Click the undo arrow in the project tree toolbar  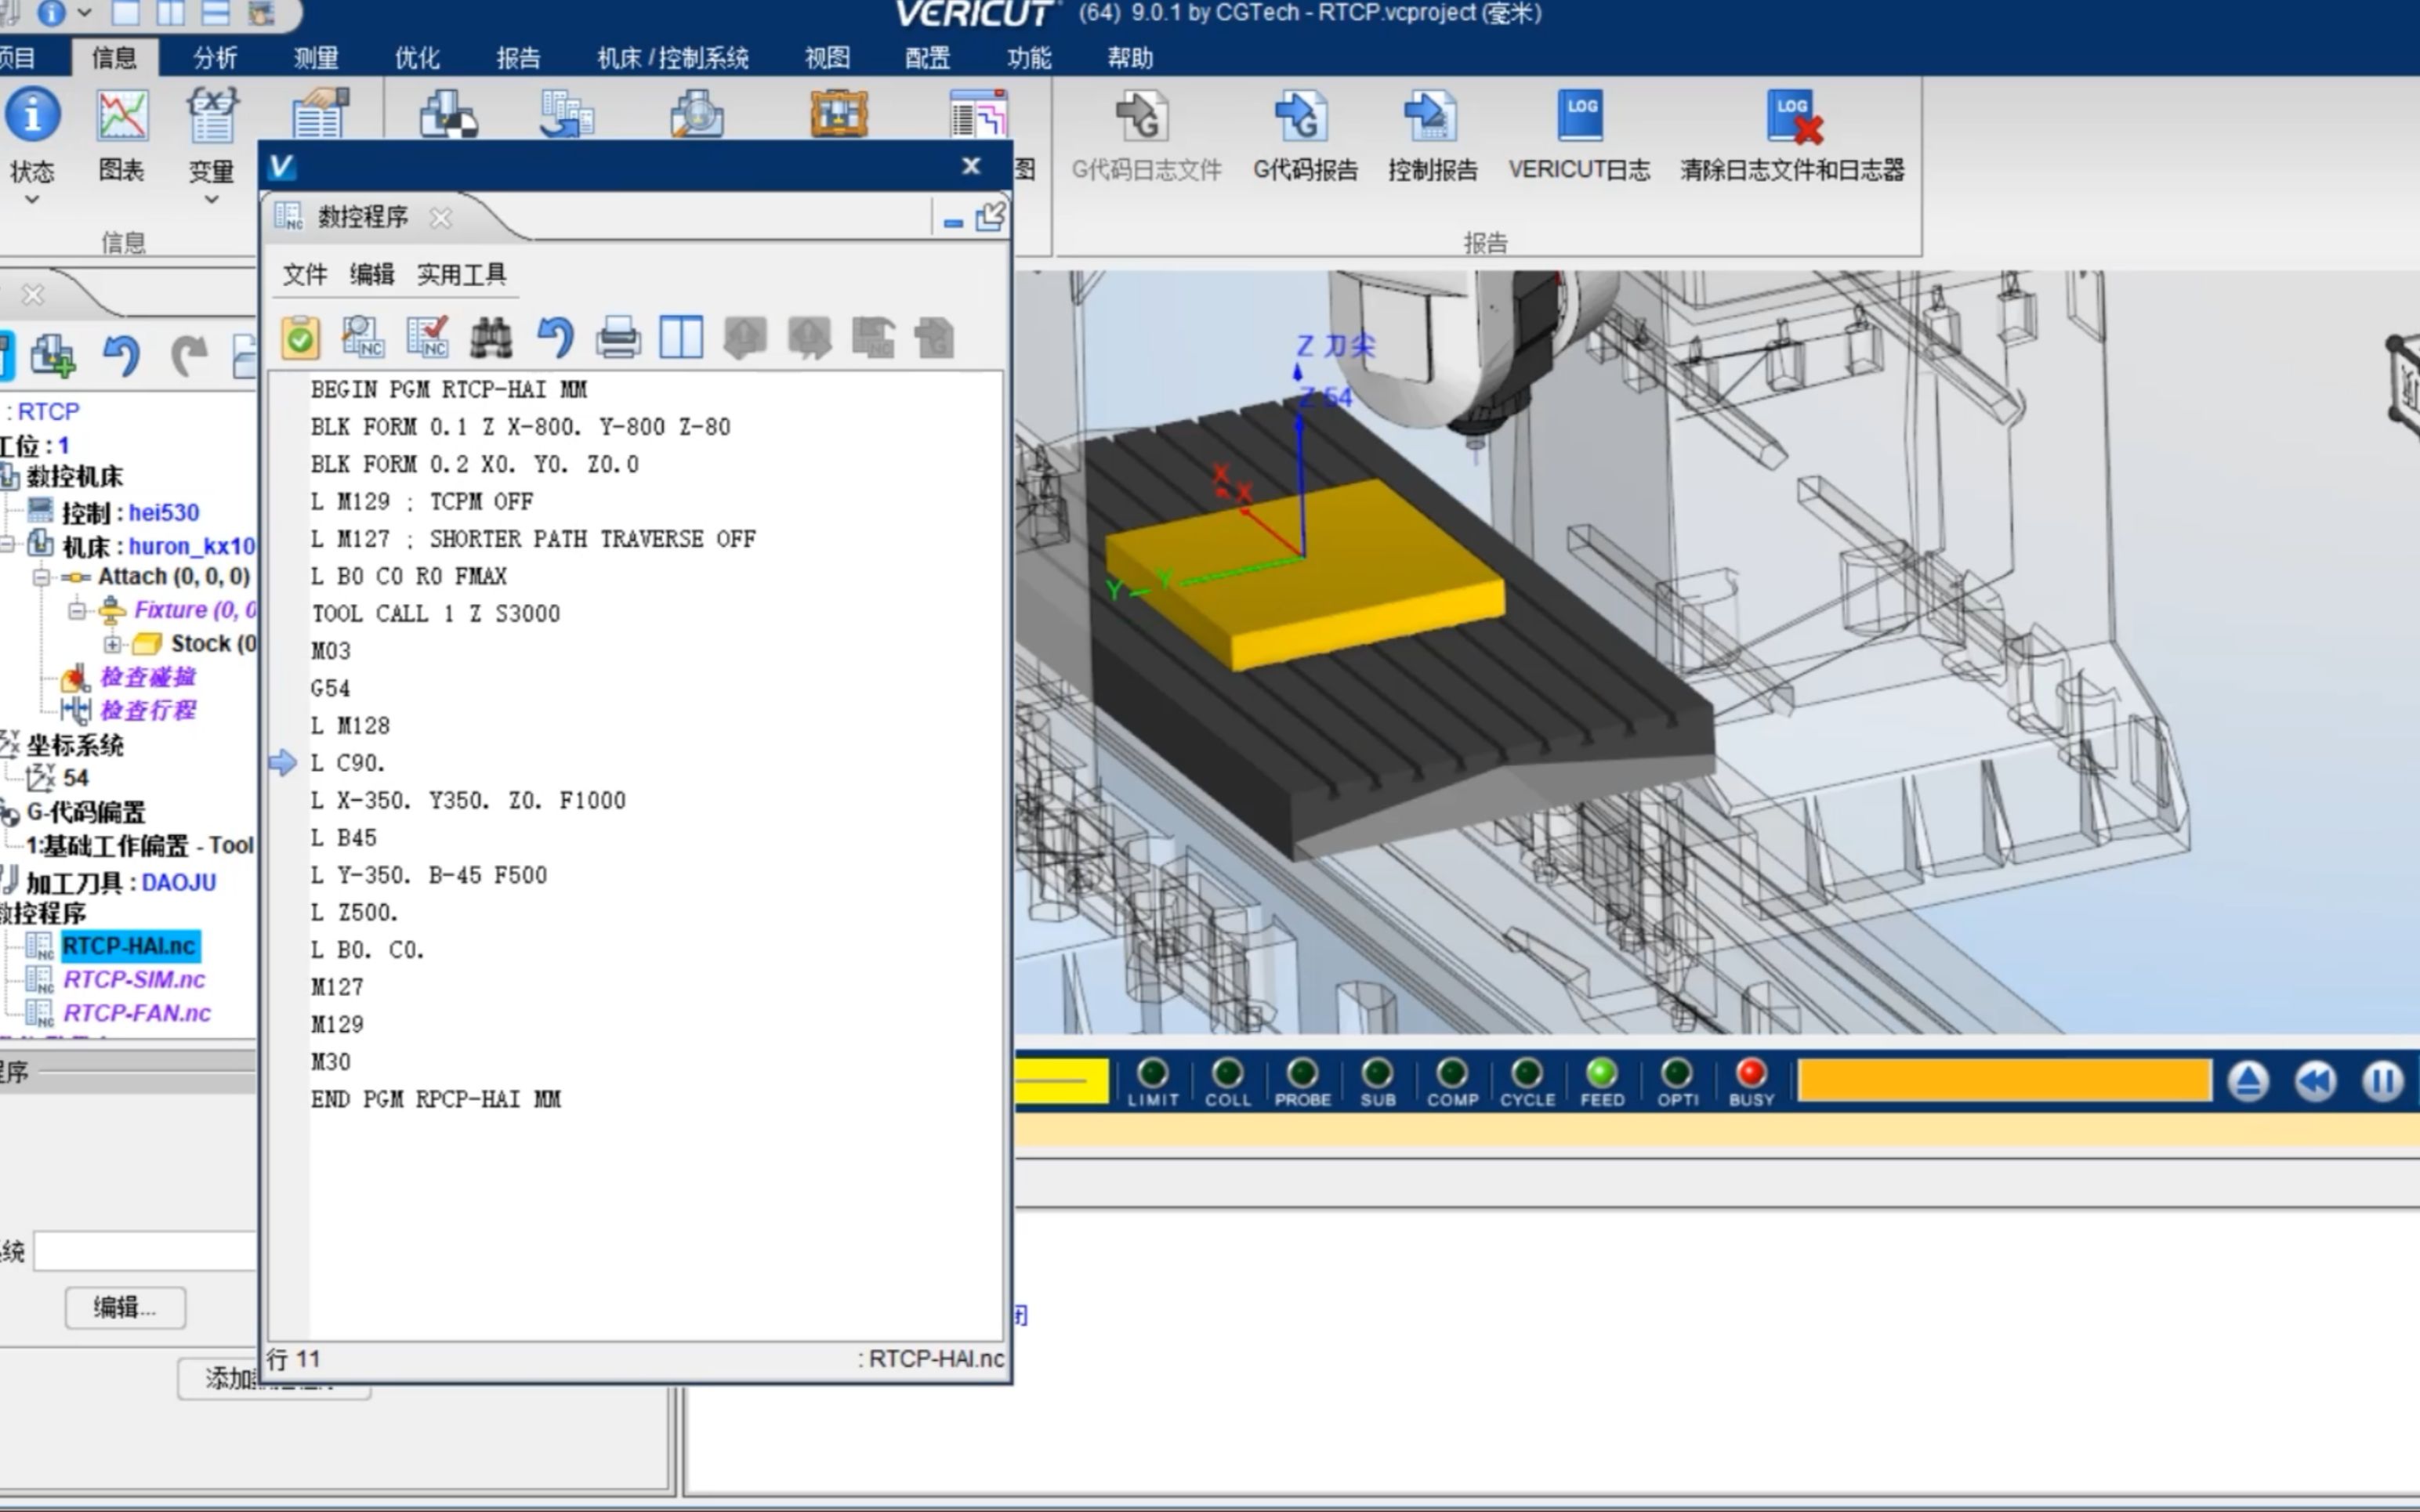click(x=122, y=356)
